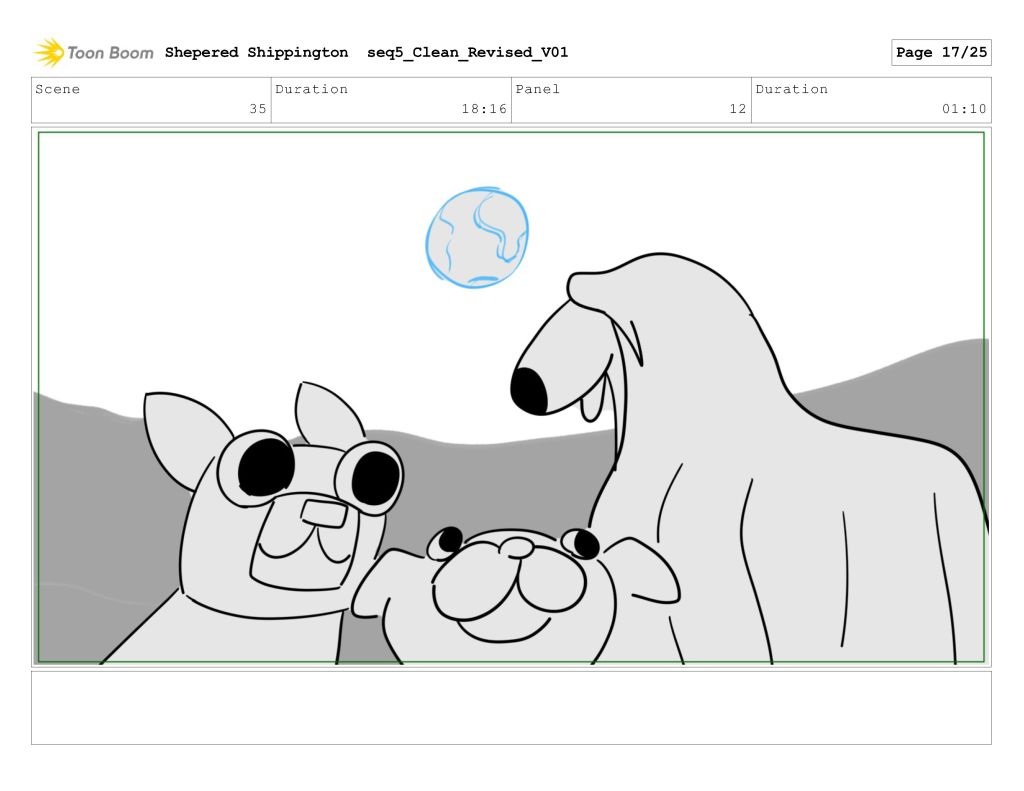
Task: Click the left dog's large left eye
Action: [266, 467]
